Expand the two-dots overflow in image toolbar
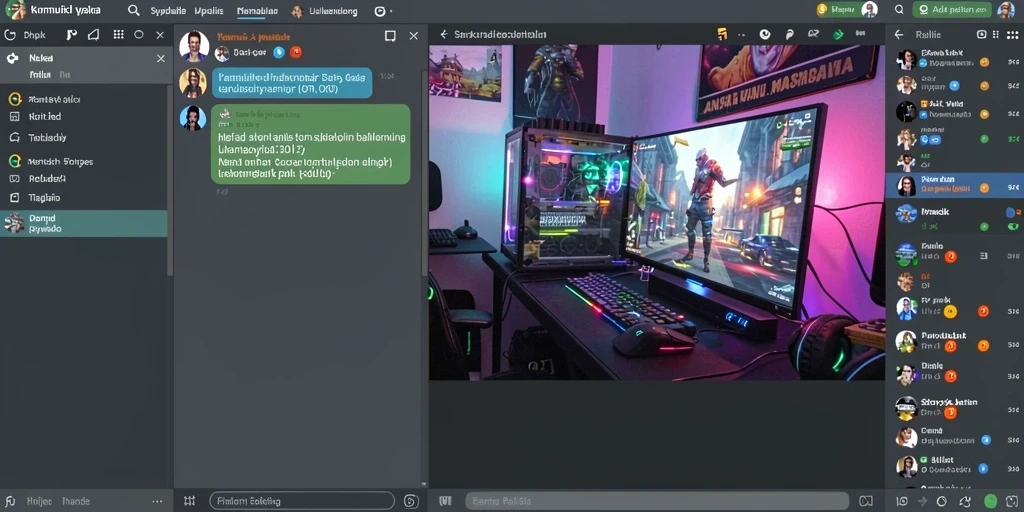 coord(741,35)
